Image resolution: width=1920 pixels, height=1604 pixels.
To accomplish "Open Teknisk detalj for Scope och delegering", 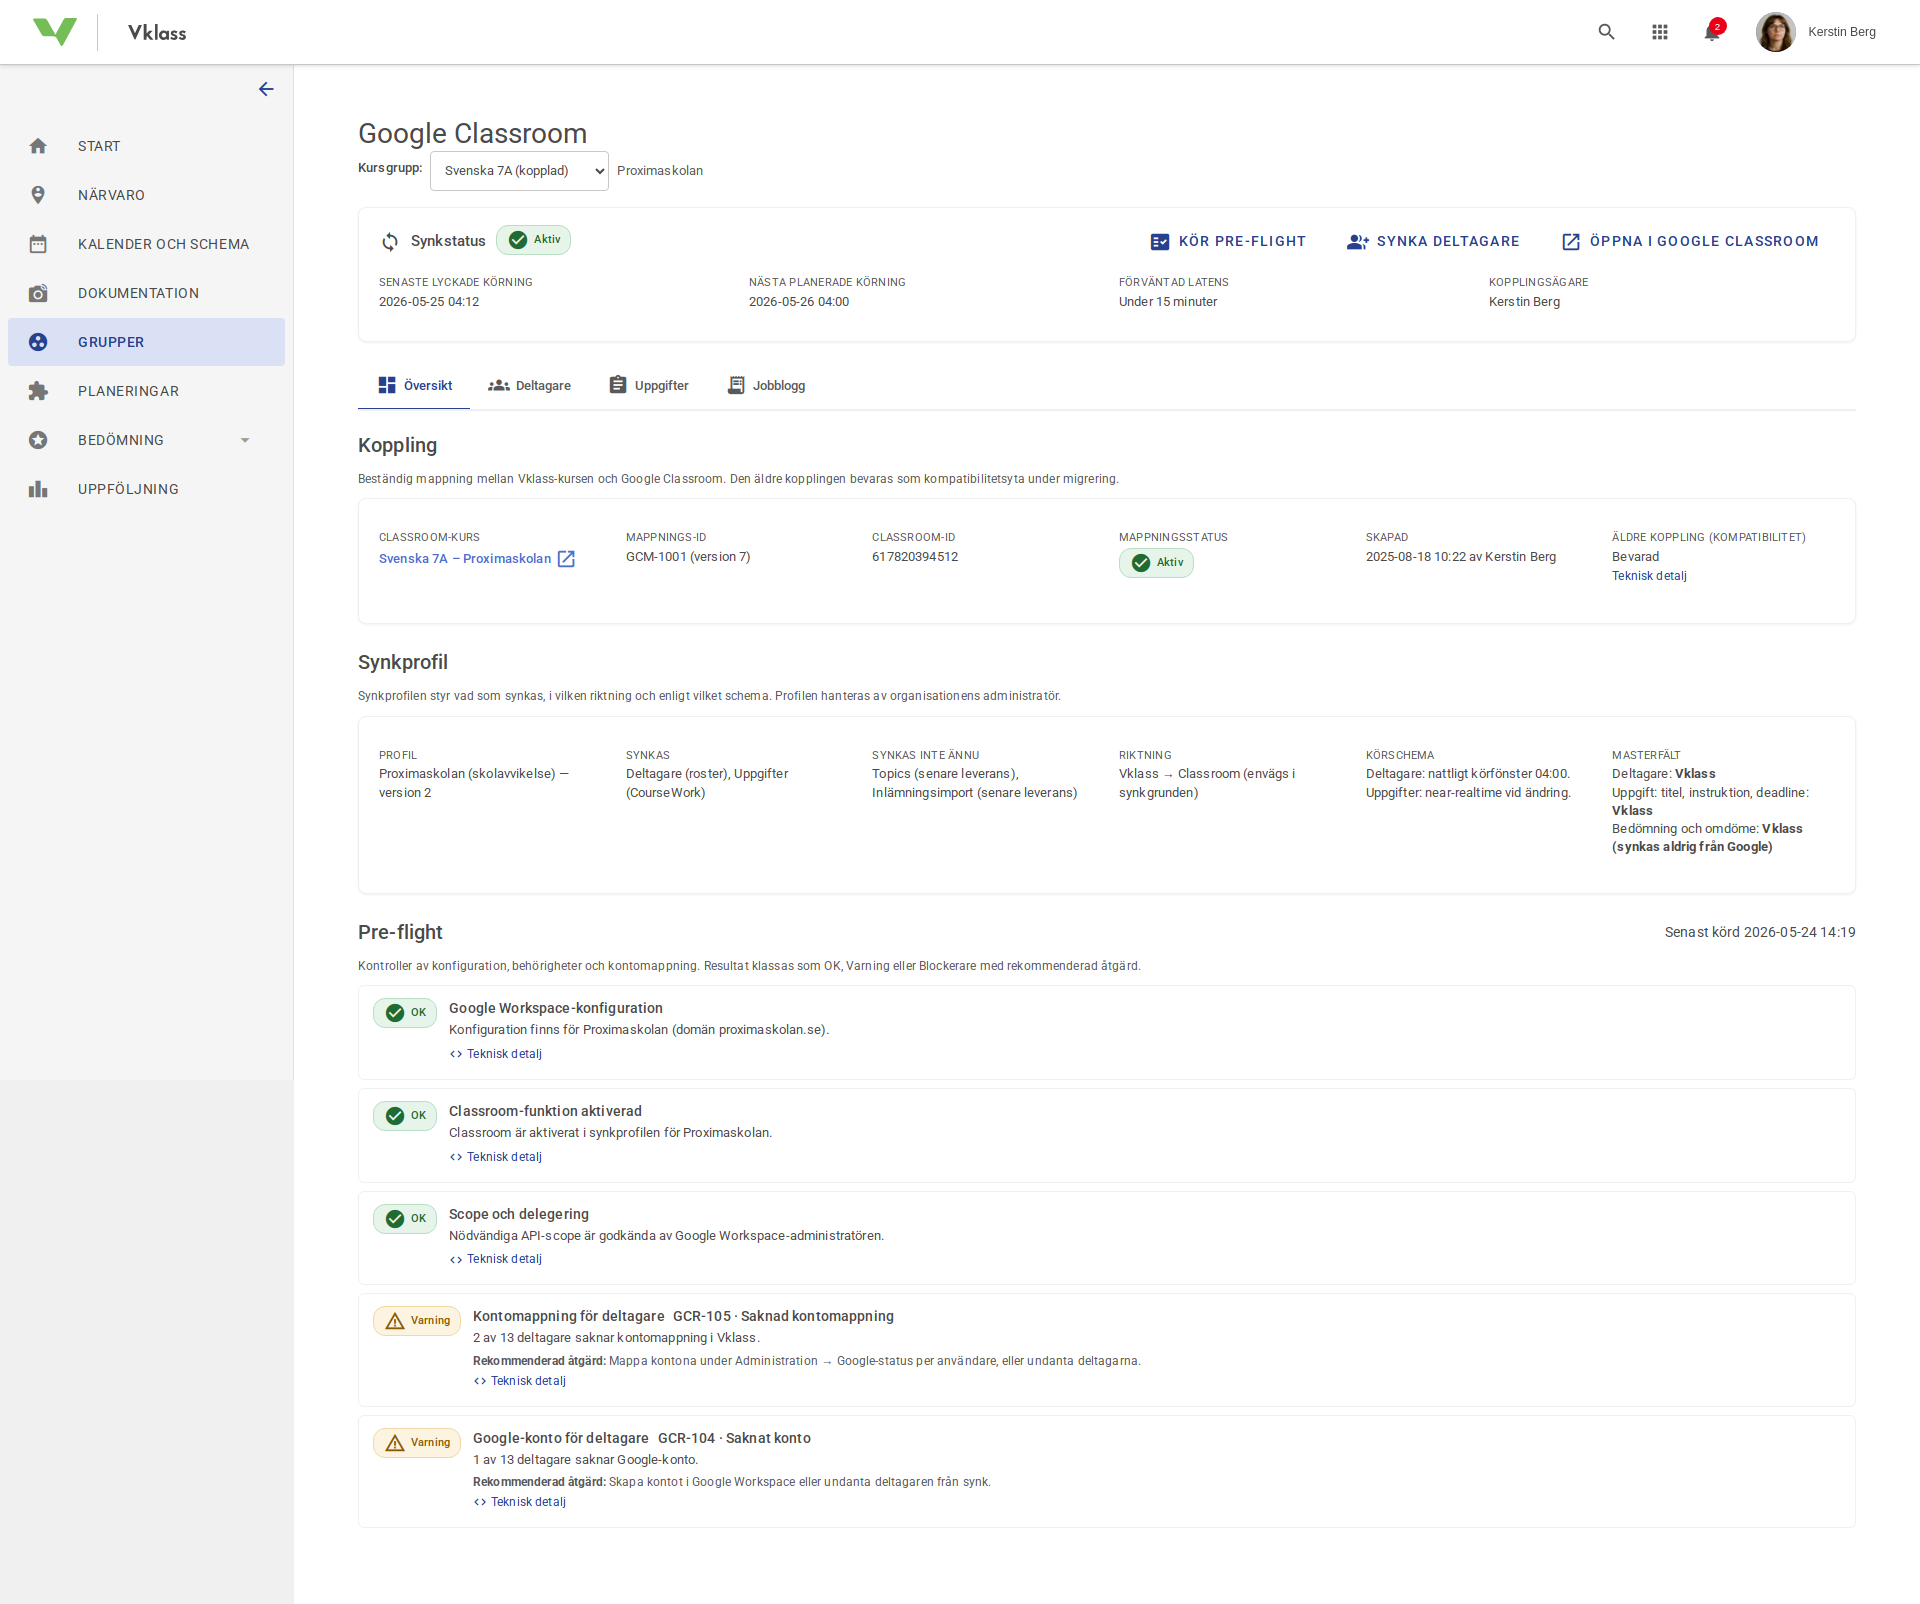I will 496,1259.
